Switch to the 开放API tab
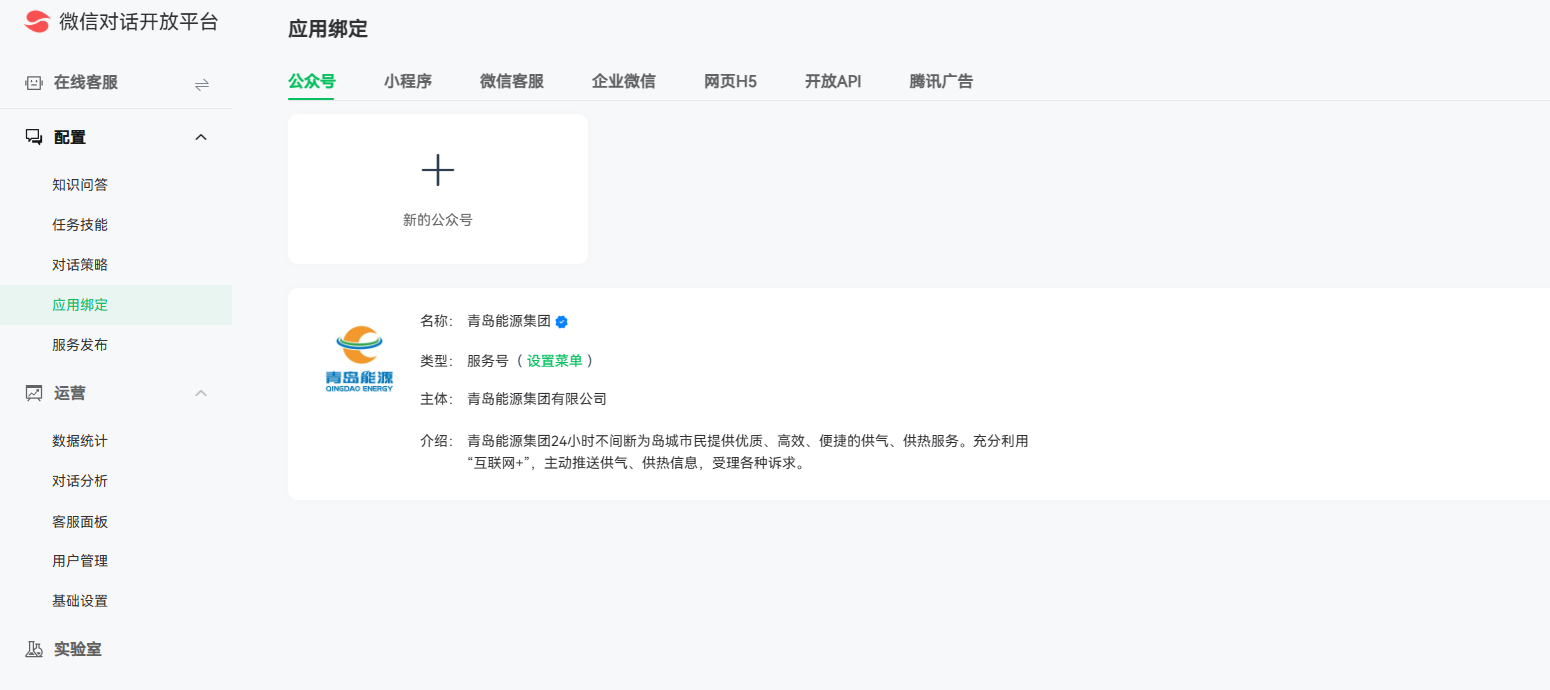The width and height of the screenshot is (1550, 690). click(x=833, y=82)
